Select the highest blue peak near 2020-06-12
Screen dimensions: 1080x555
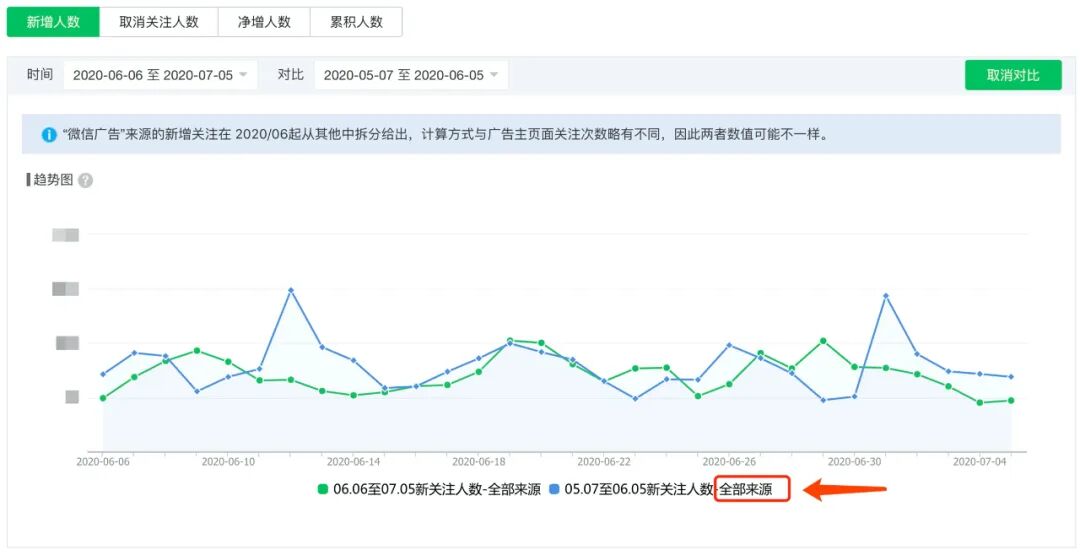(291, 290)
